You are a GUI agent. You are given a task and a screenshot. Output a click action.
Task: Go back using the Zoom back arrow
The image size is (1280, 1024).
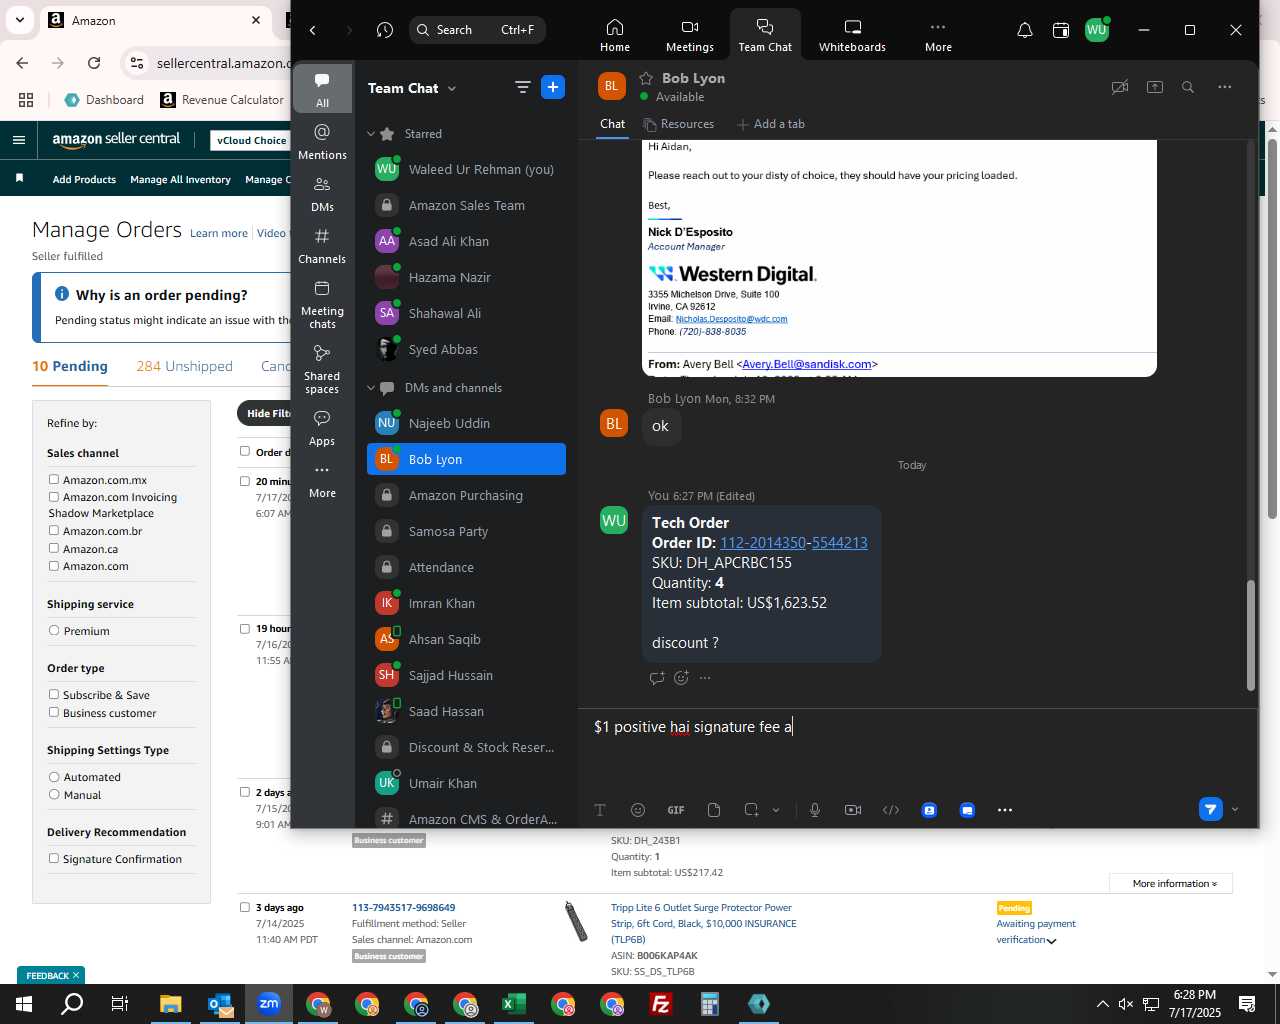point(313,30)
